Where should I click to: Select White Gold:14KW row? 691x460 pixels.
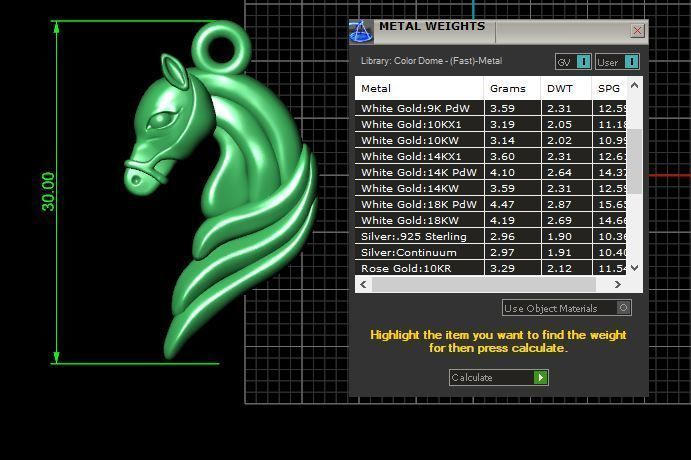tap(490, 188)
